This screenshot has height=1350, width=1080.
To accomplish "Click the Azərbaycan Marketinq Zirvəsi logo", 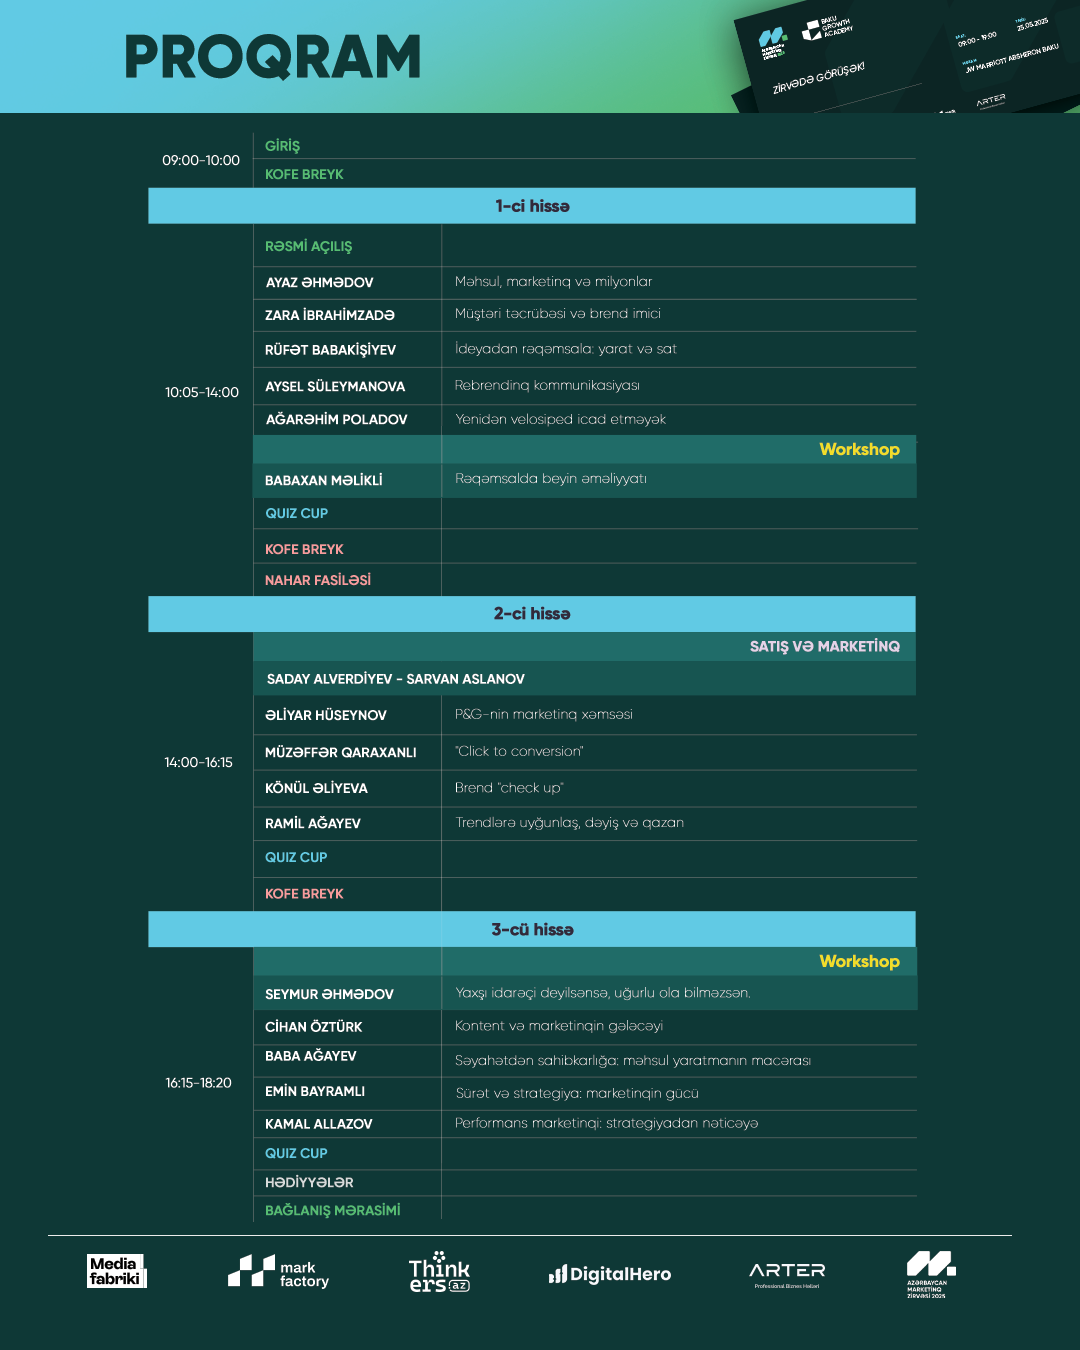I will 931,1273.
